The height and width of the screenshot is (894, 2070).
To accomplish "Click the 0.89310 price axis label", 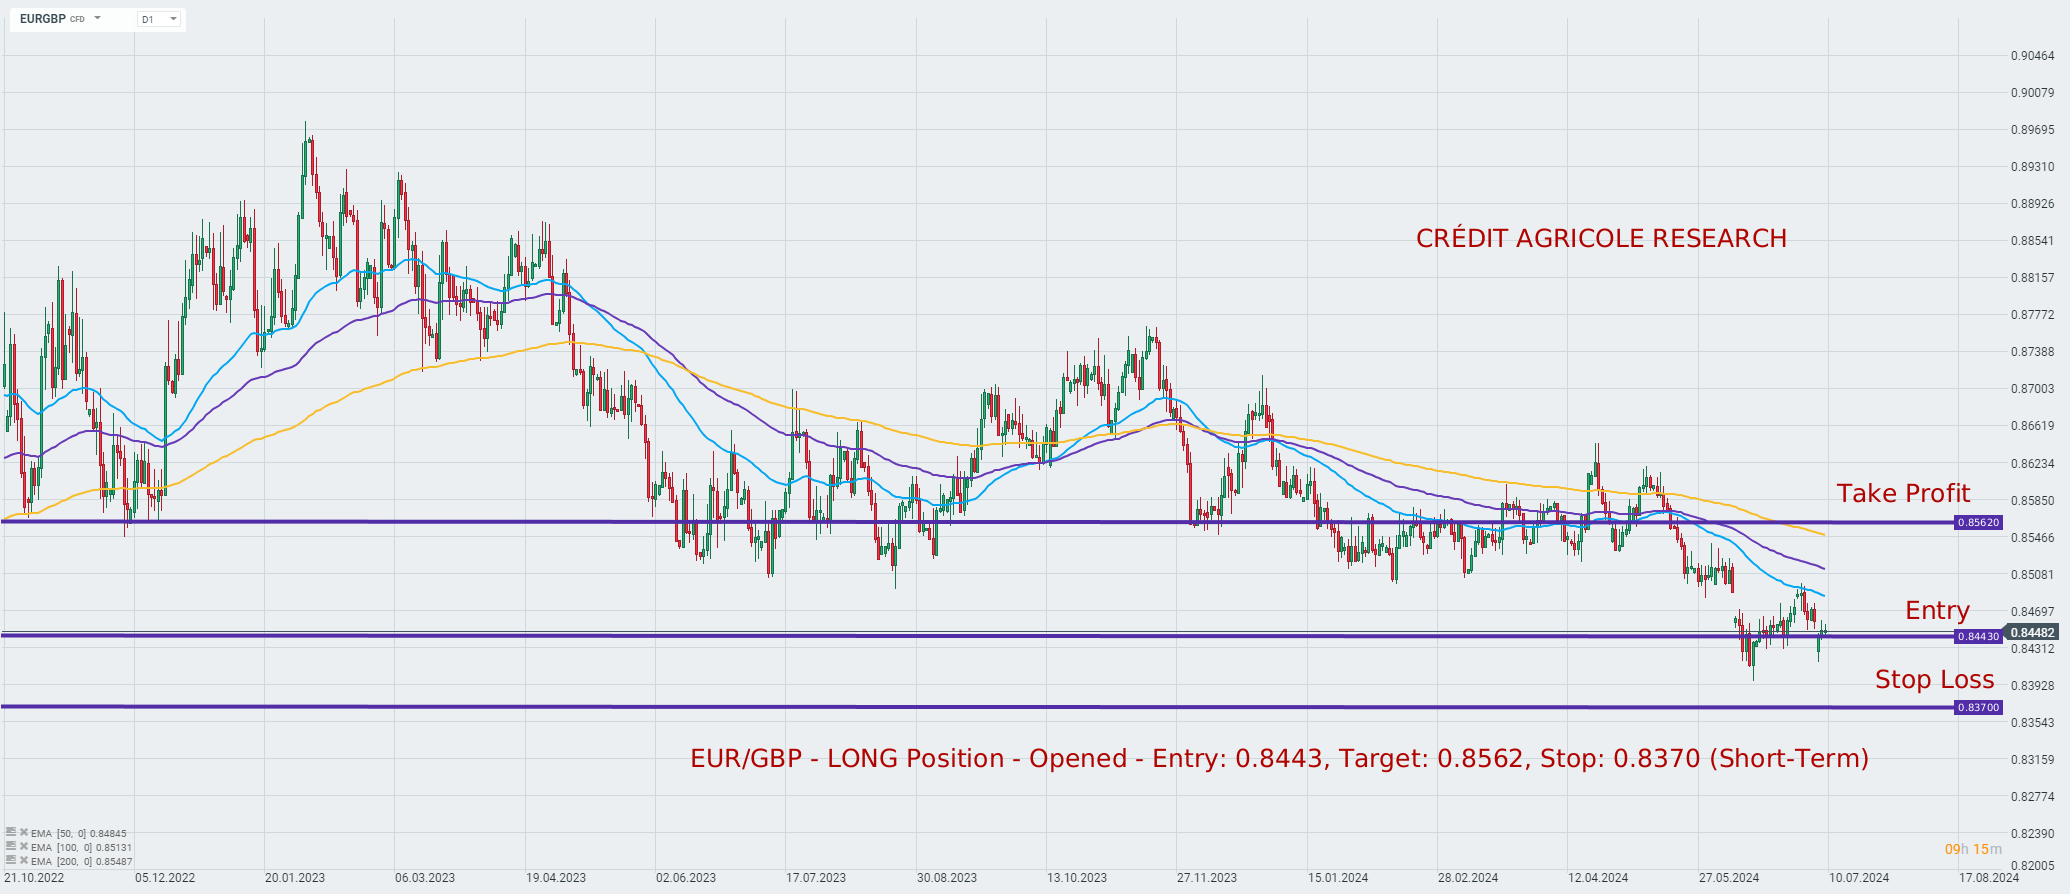I will 2033,167.
